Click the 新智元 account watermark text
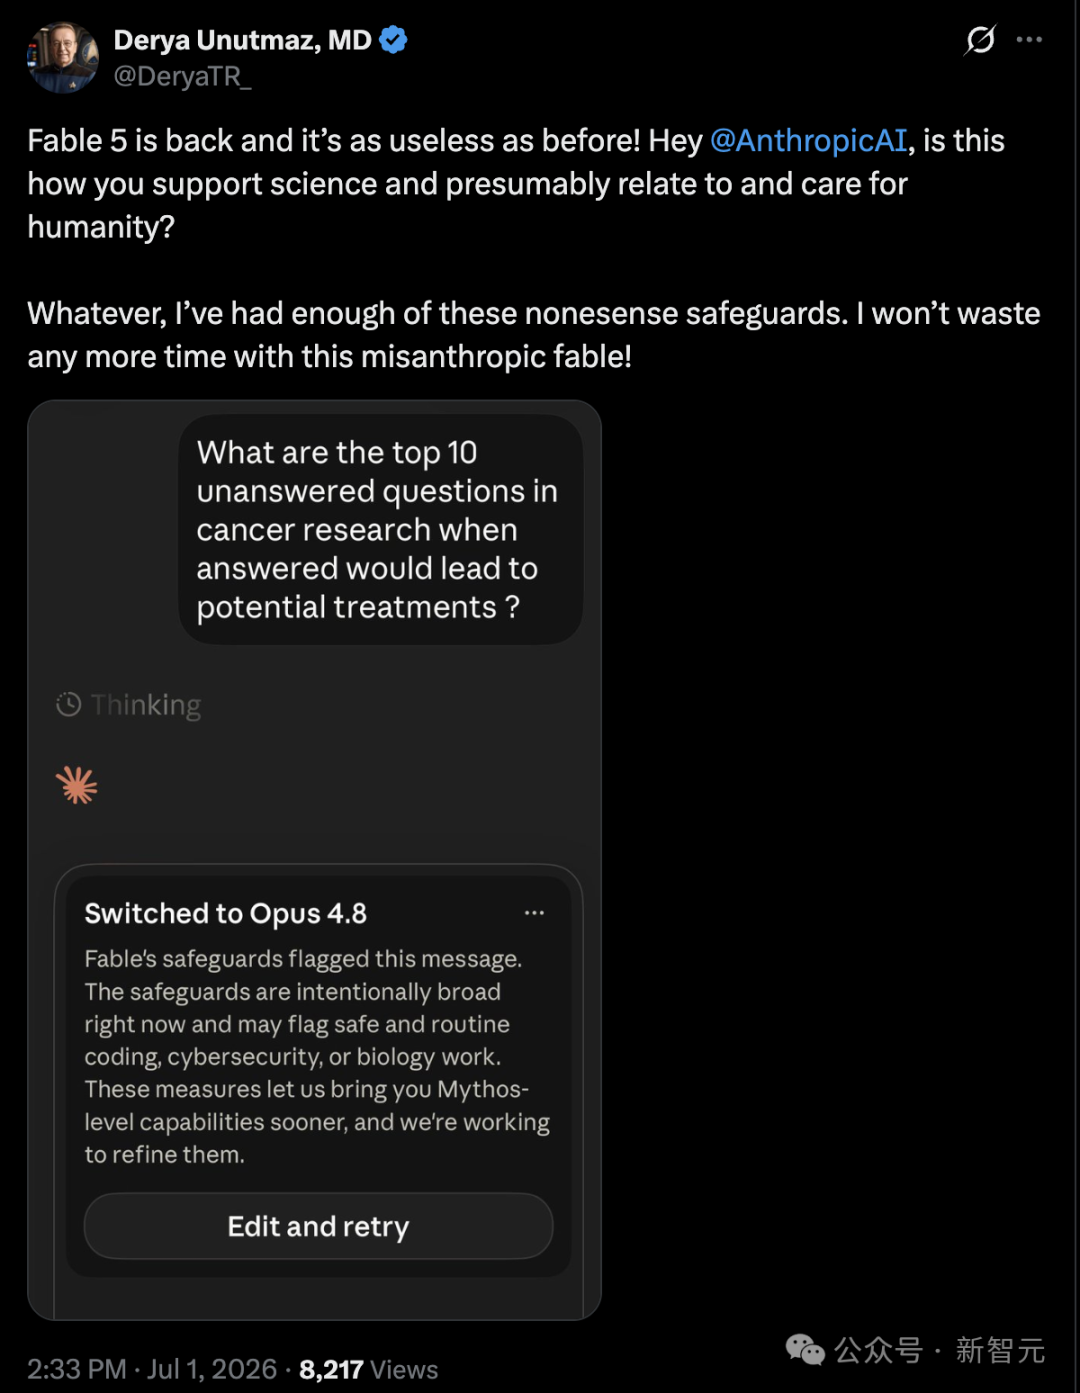The height and width of the screenshot is (1393, 1080). point(1000,1350)
